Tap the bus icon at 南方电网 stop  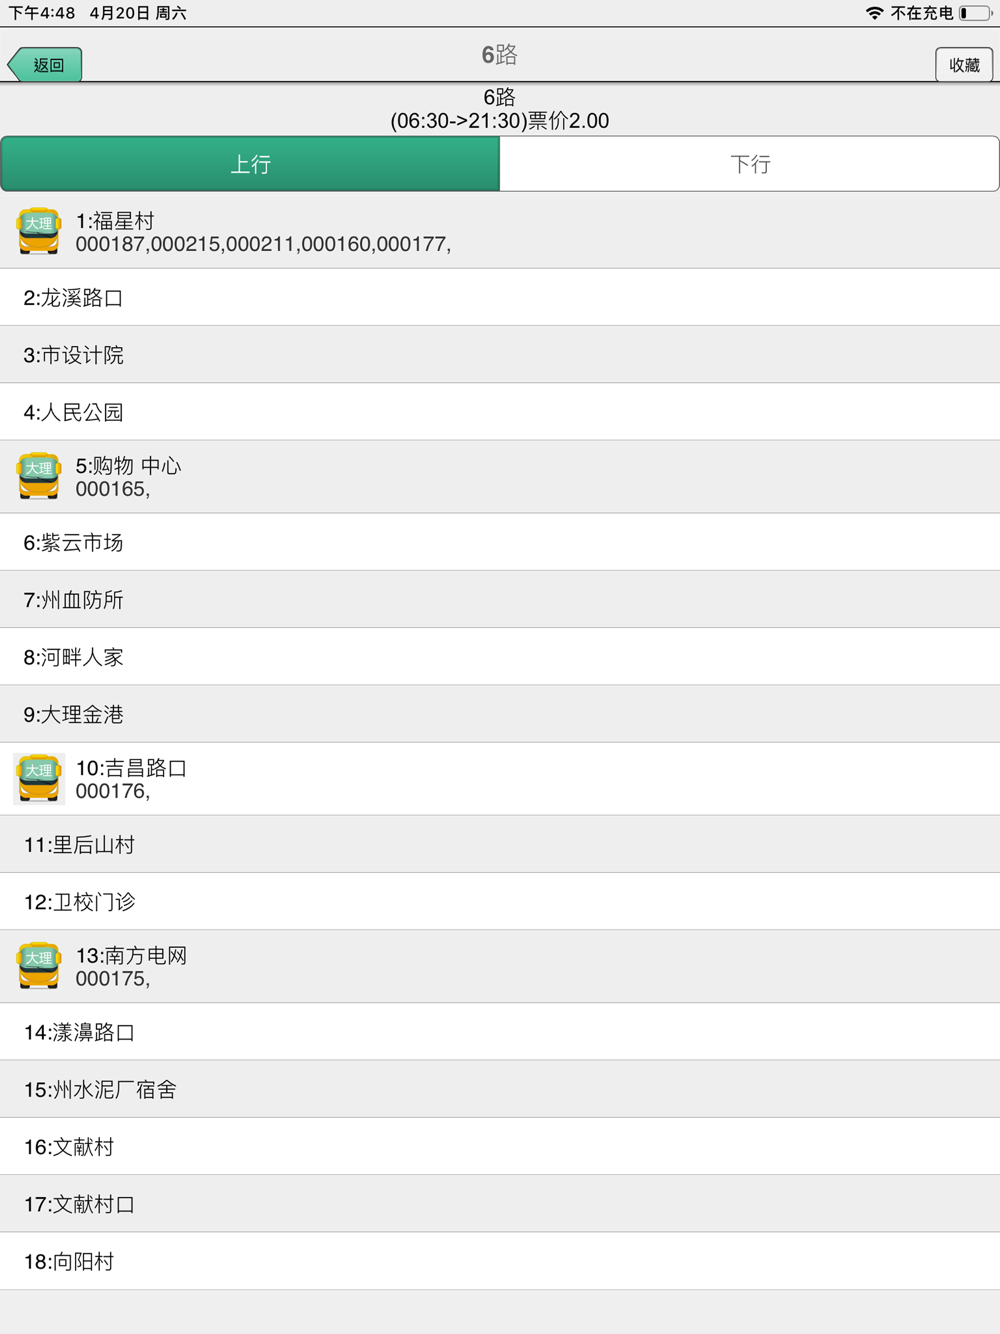[x=39, y=965]
